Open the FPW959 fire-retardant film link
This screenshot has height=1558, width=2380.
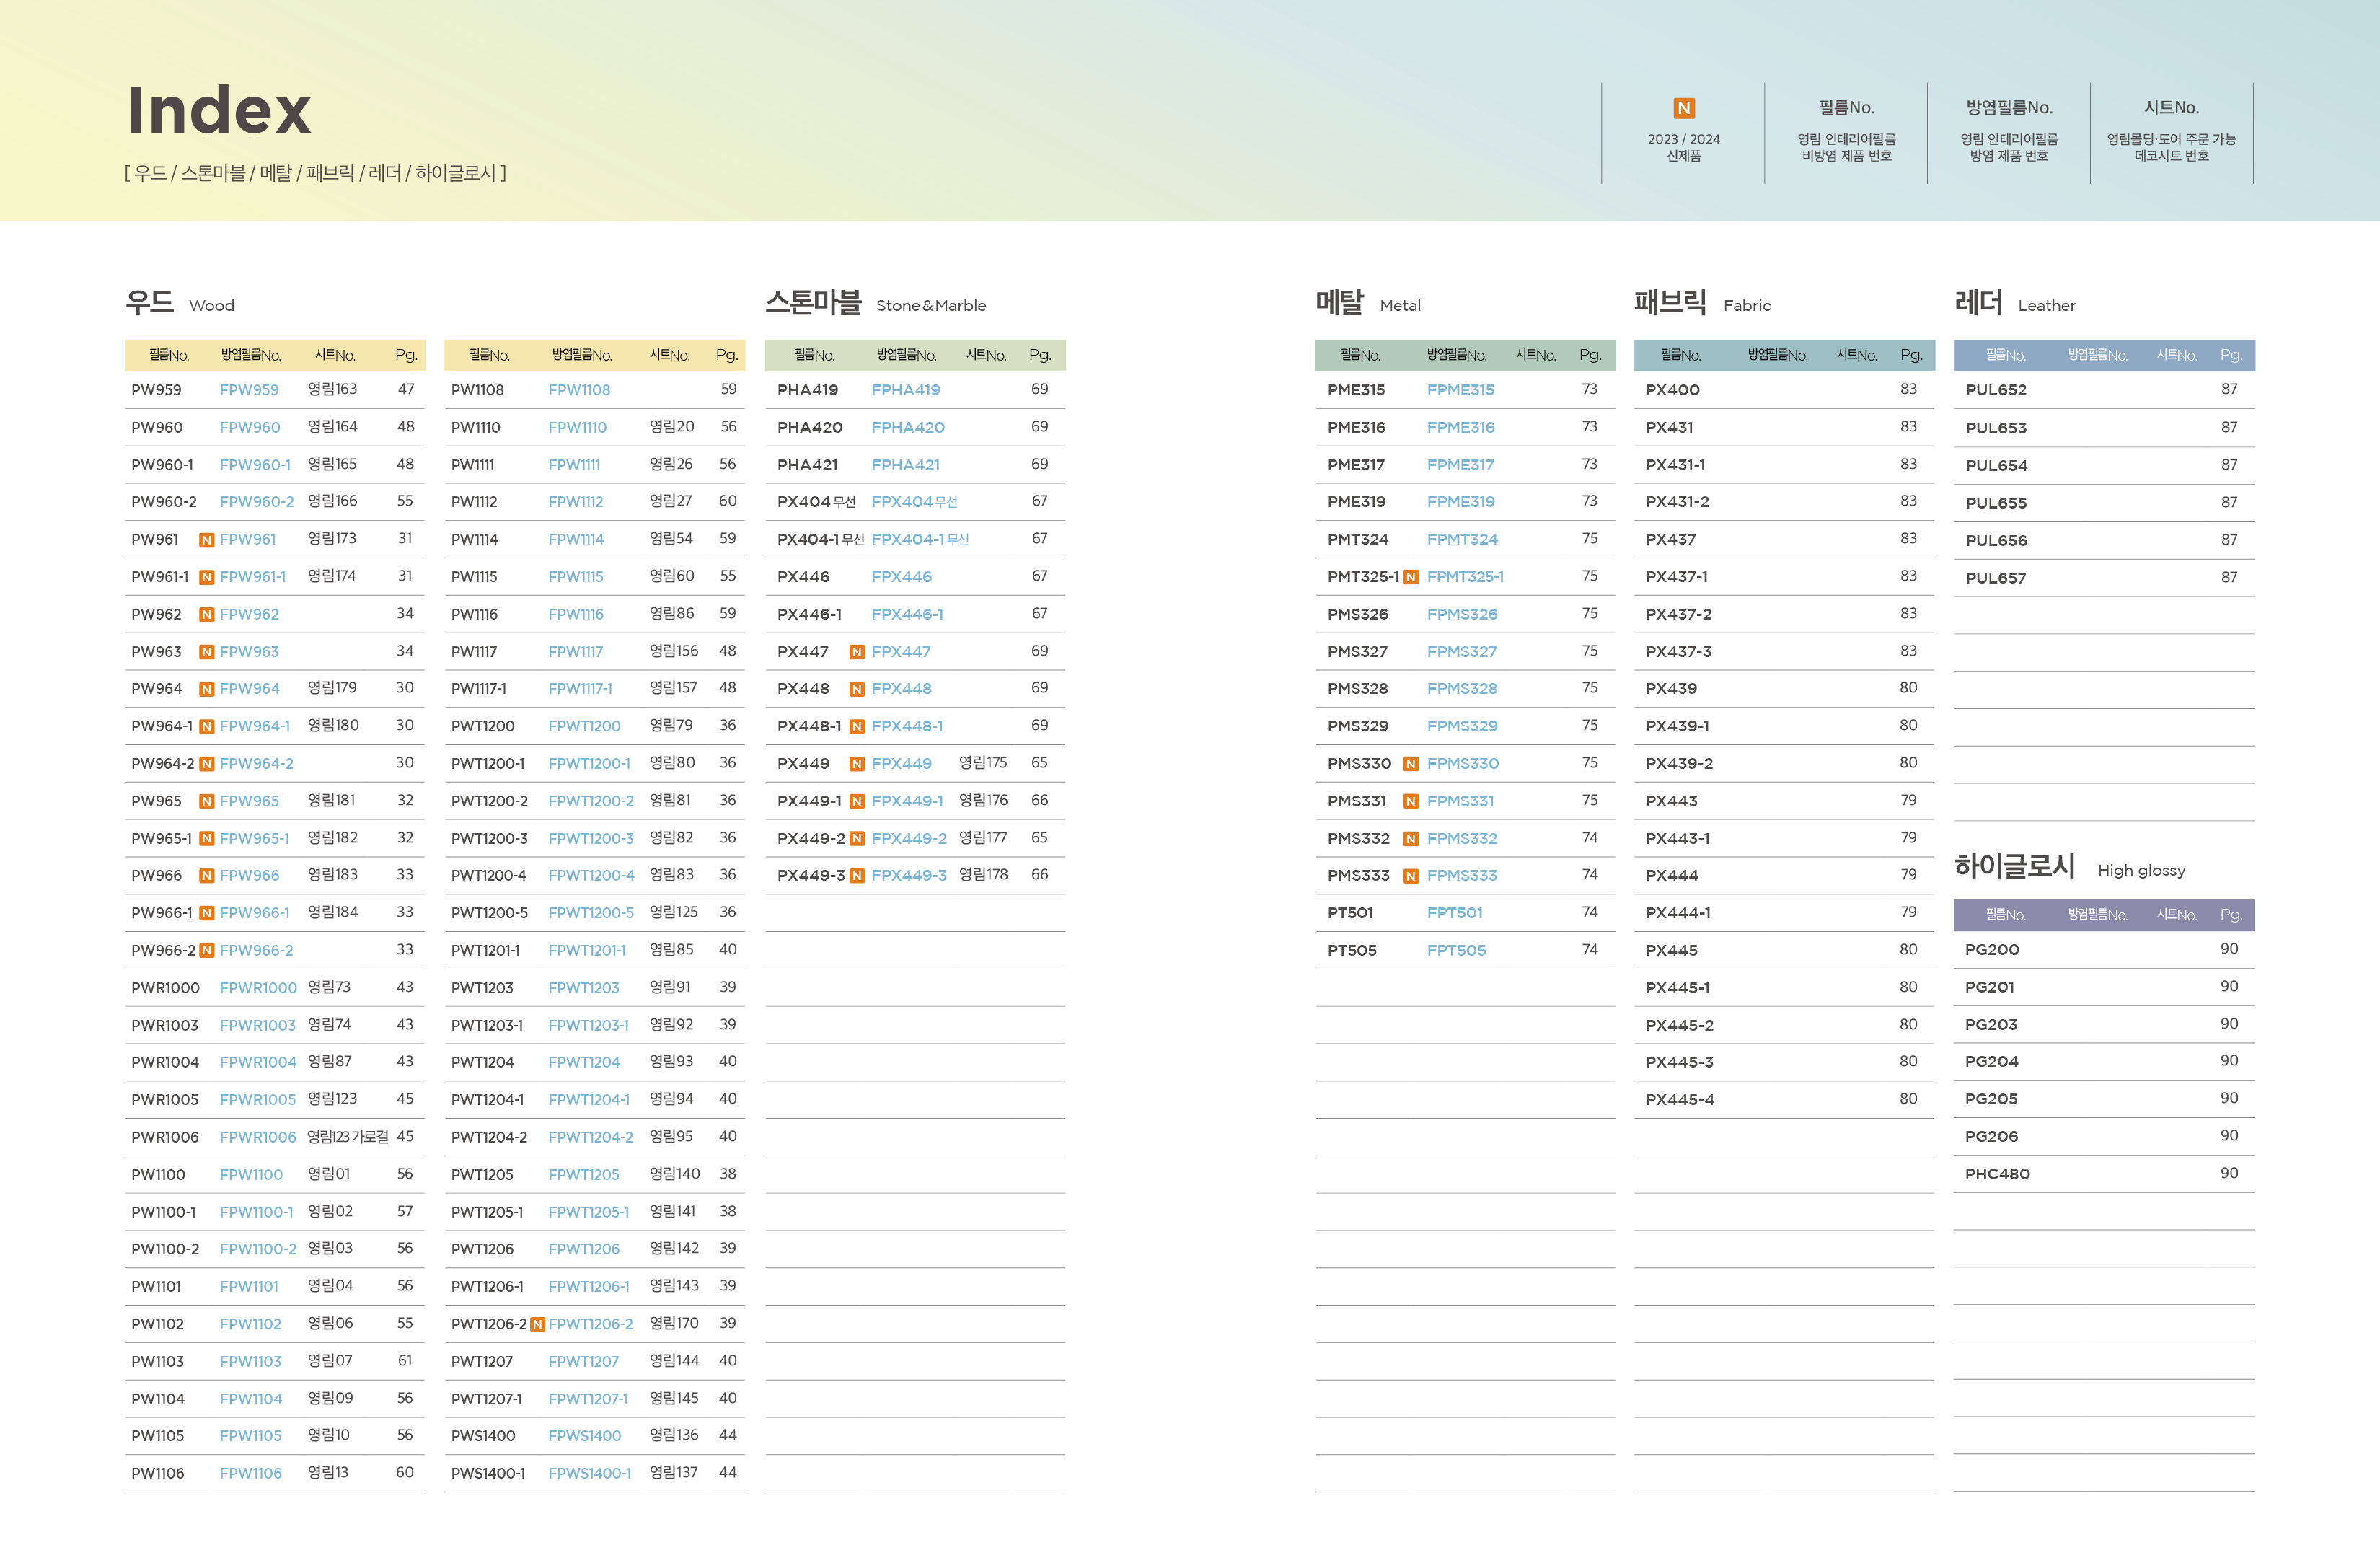tap(249, 390)
